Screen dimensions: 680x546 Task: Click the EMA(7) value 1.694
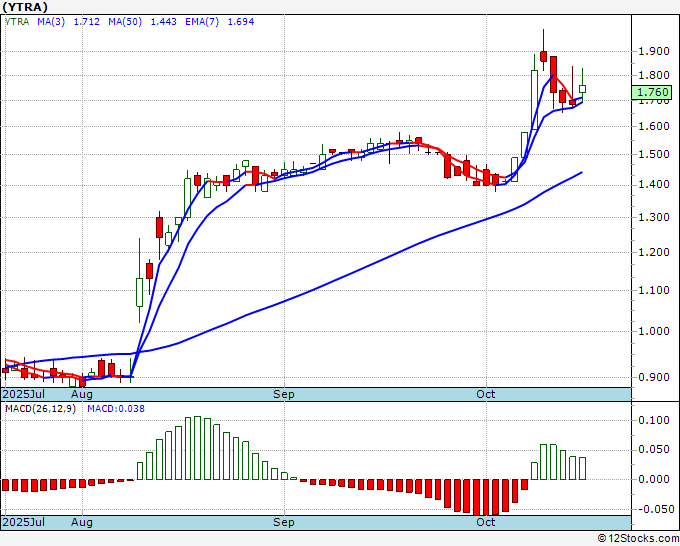point(241,22)
